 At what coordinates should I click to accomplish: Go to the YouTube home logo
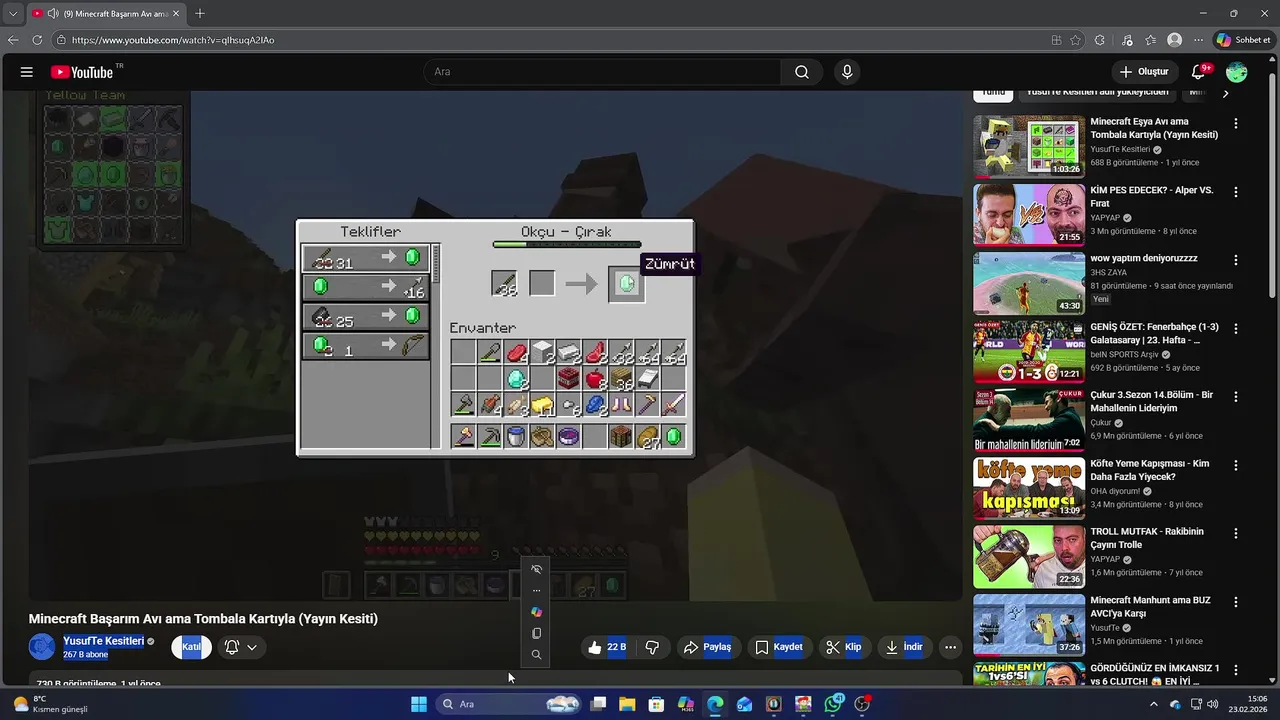82,72
